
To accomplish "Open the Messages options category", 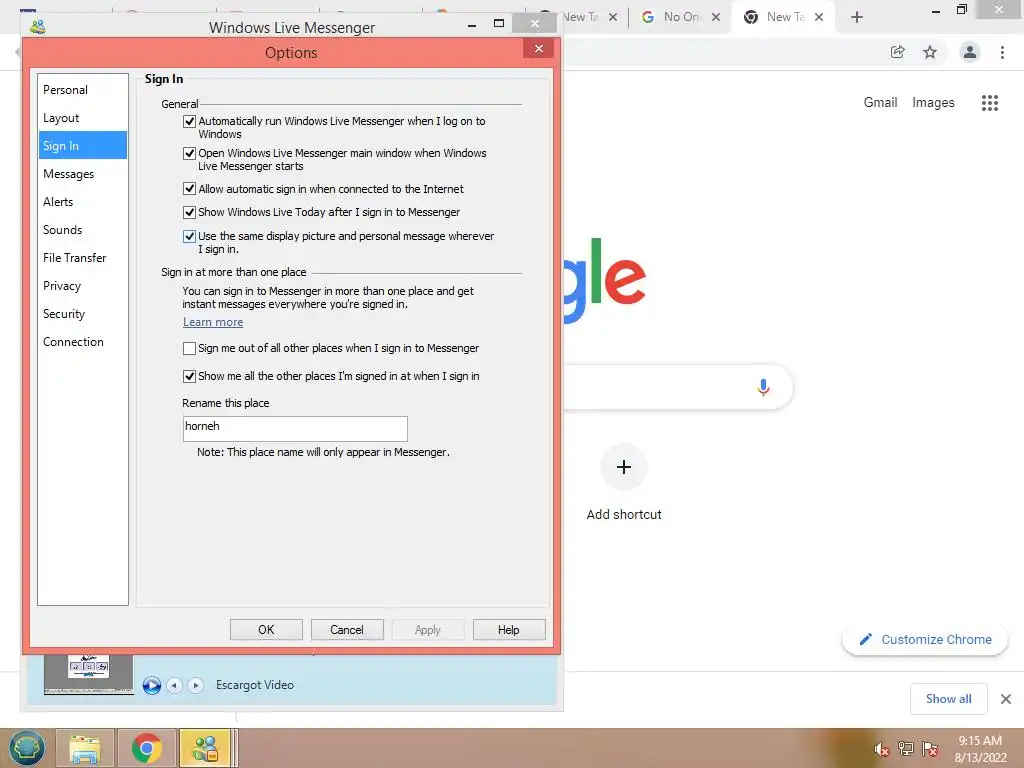I will [82, 174].
